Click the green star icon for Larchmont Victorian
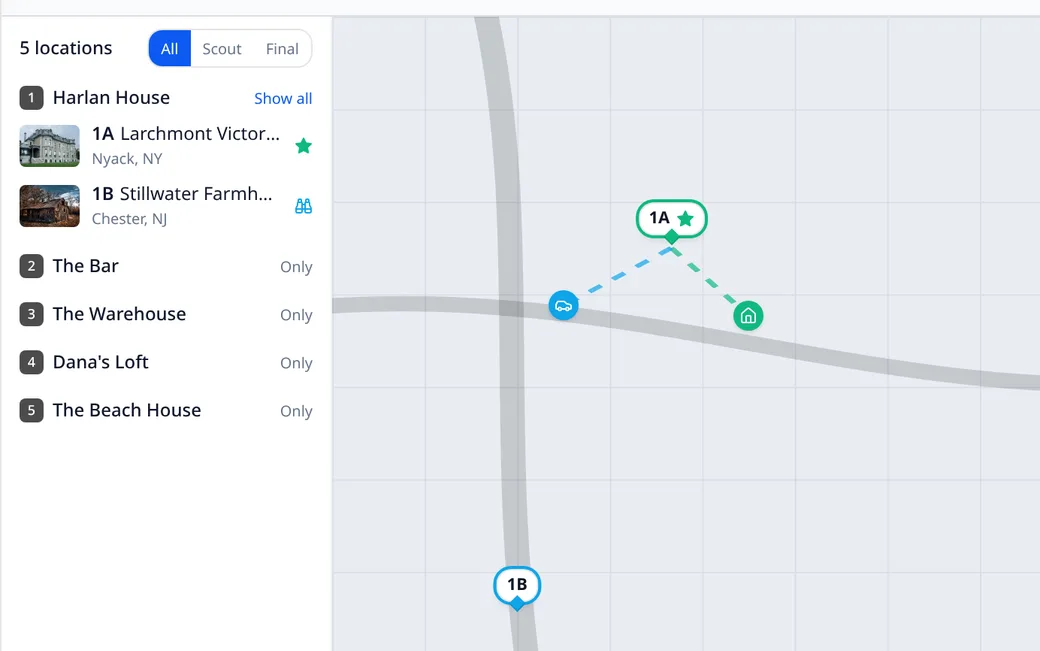1040x651 pixels. click(303, 146)
